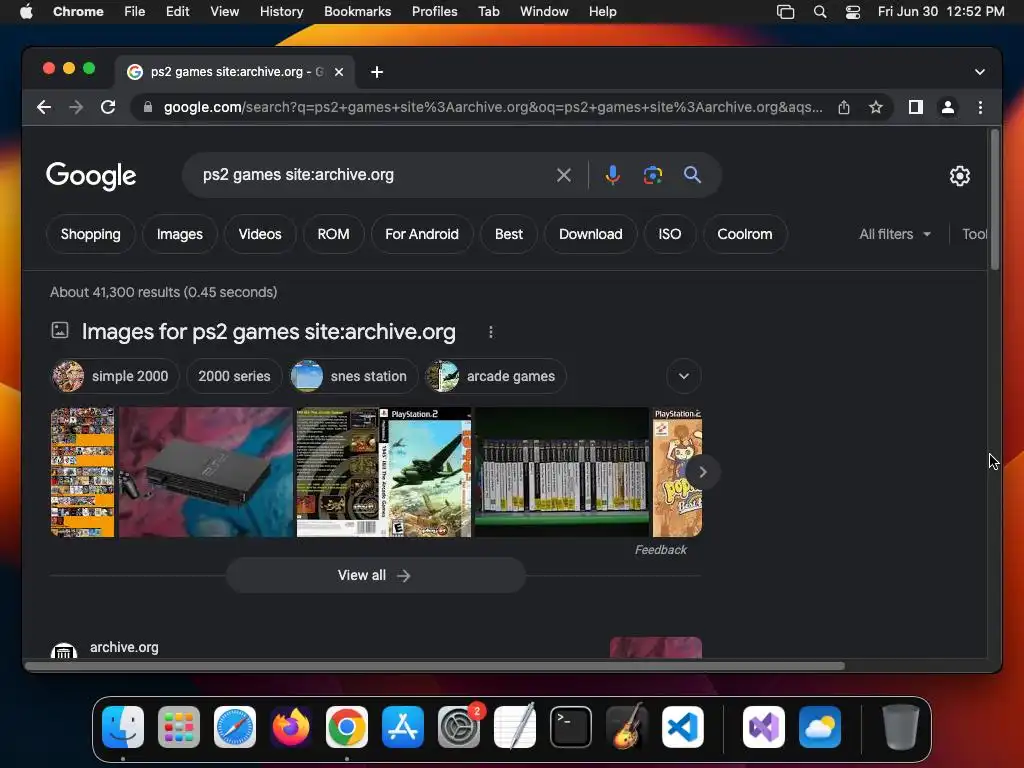This screenshot has height=768, width=1024.
Task: Select the Shopping filter chip
Action: pyautogui.click(x=91, y=234)
